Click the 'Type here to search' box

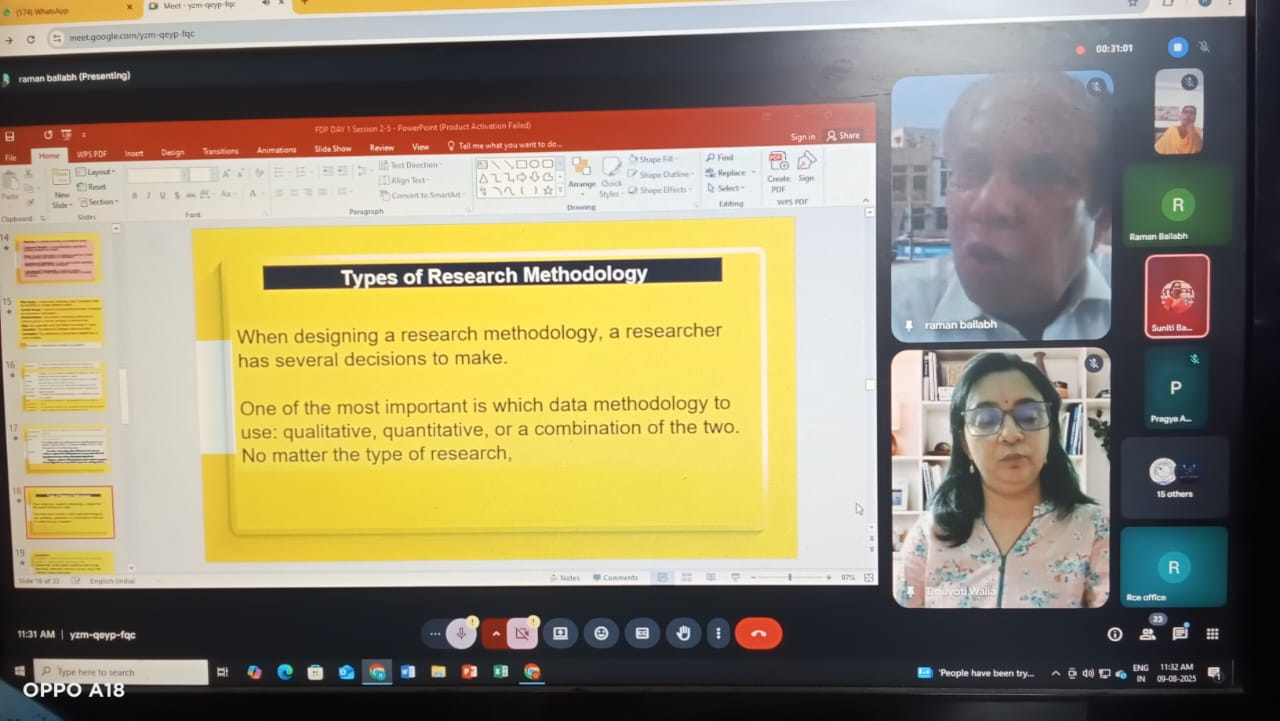coord(122,672)
